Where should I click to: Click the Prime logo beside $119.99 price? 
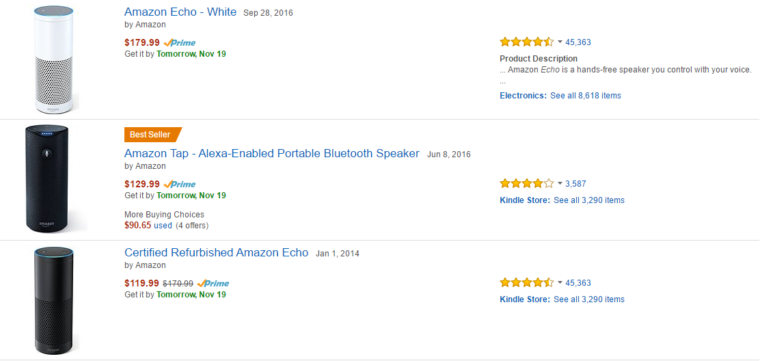coord(213,283)
